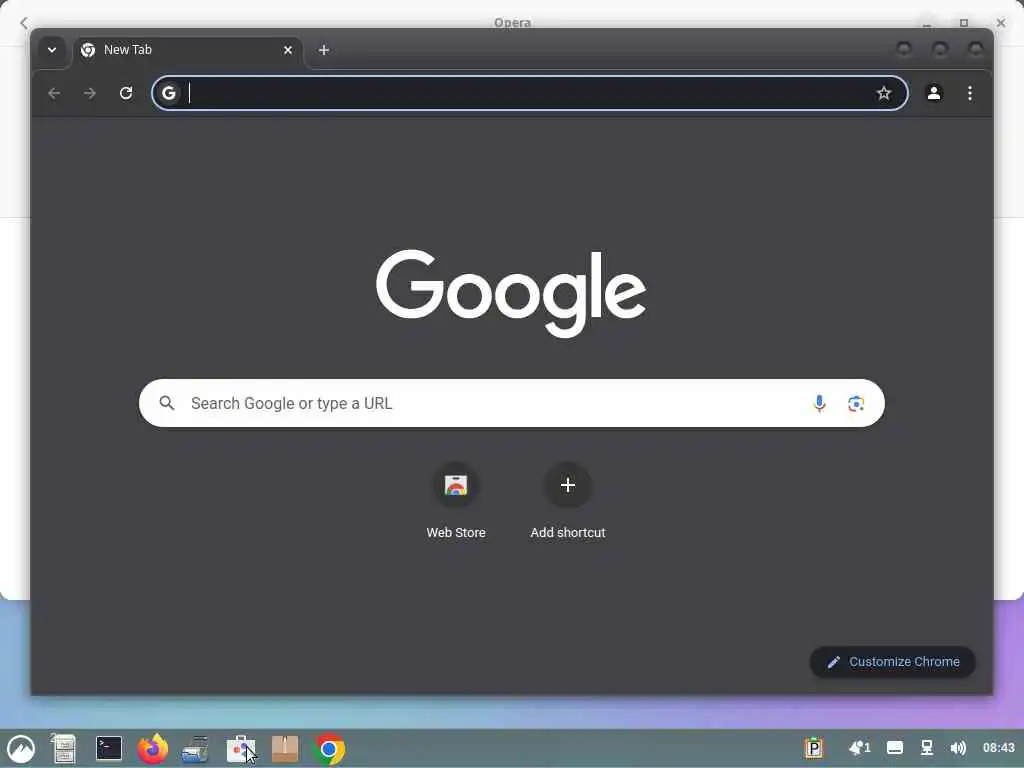Start voice search with microphone icon
Image resolution: width=1024 pixels, height=768 pixels.
click(x=819, y=404)
